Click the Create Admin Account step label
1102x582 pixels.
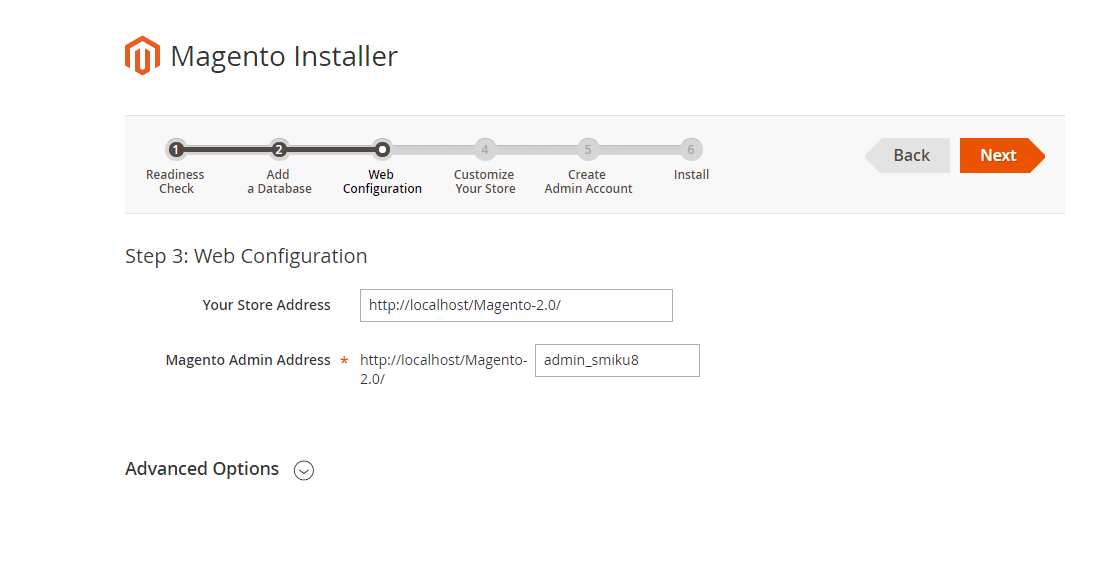588,181
